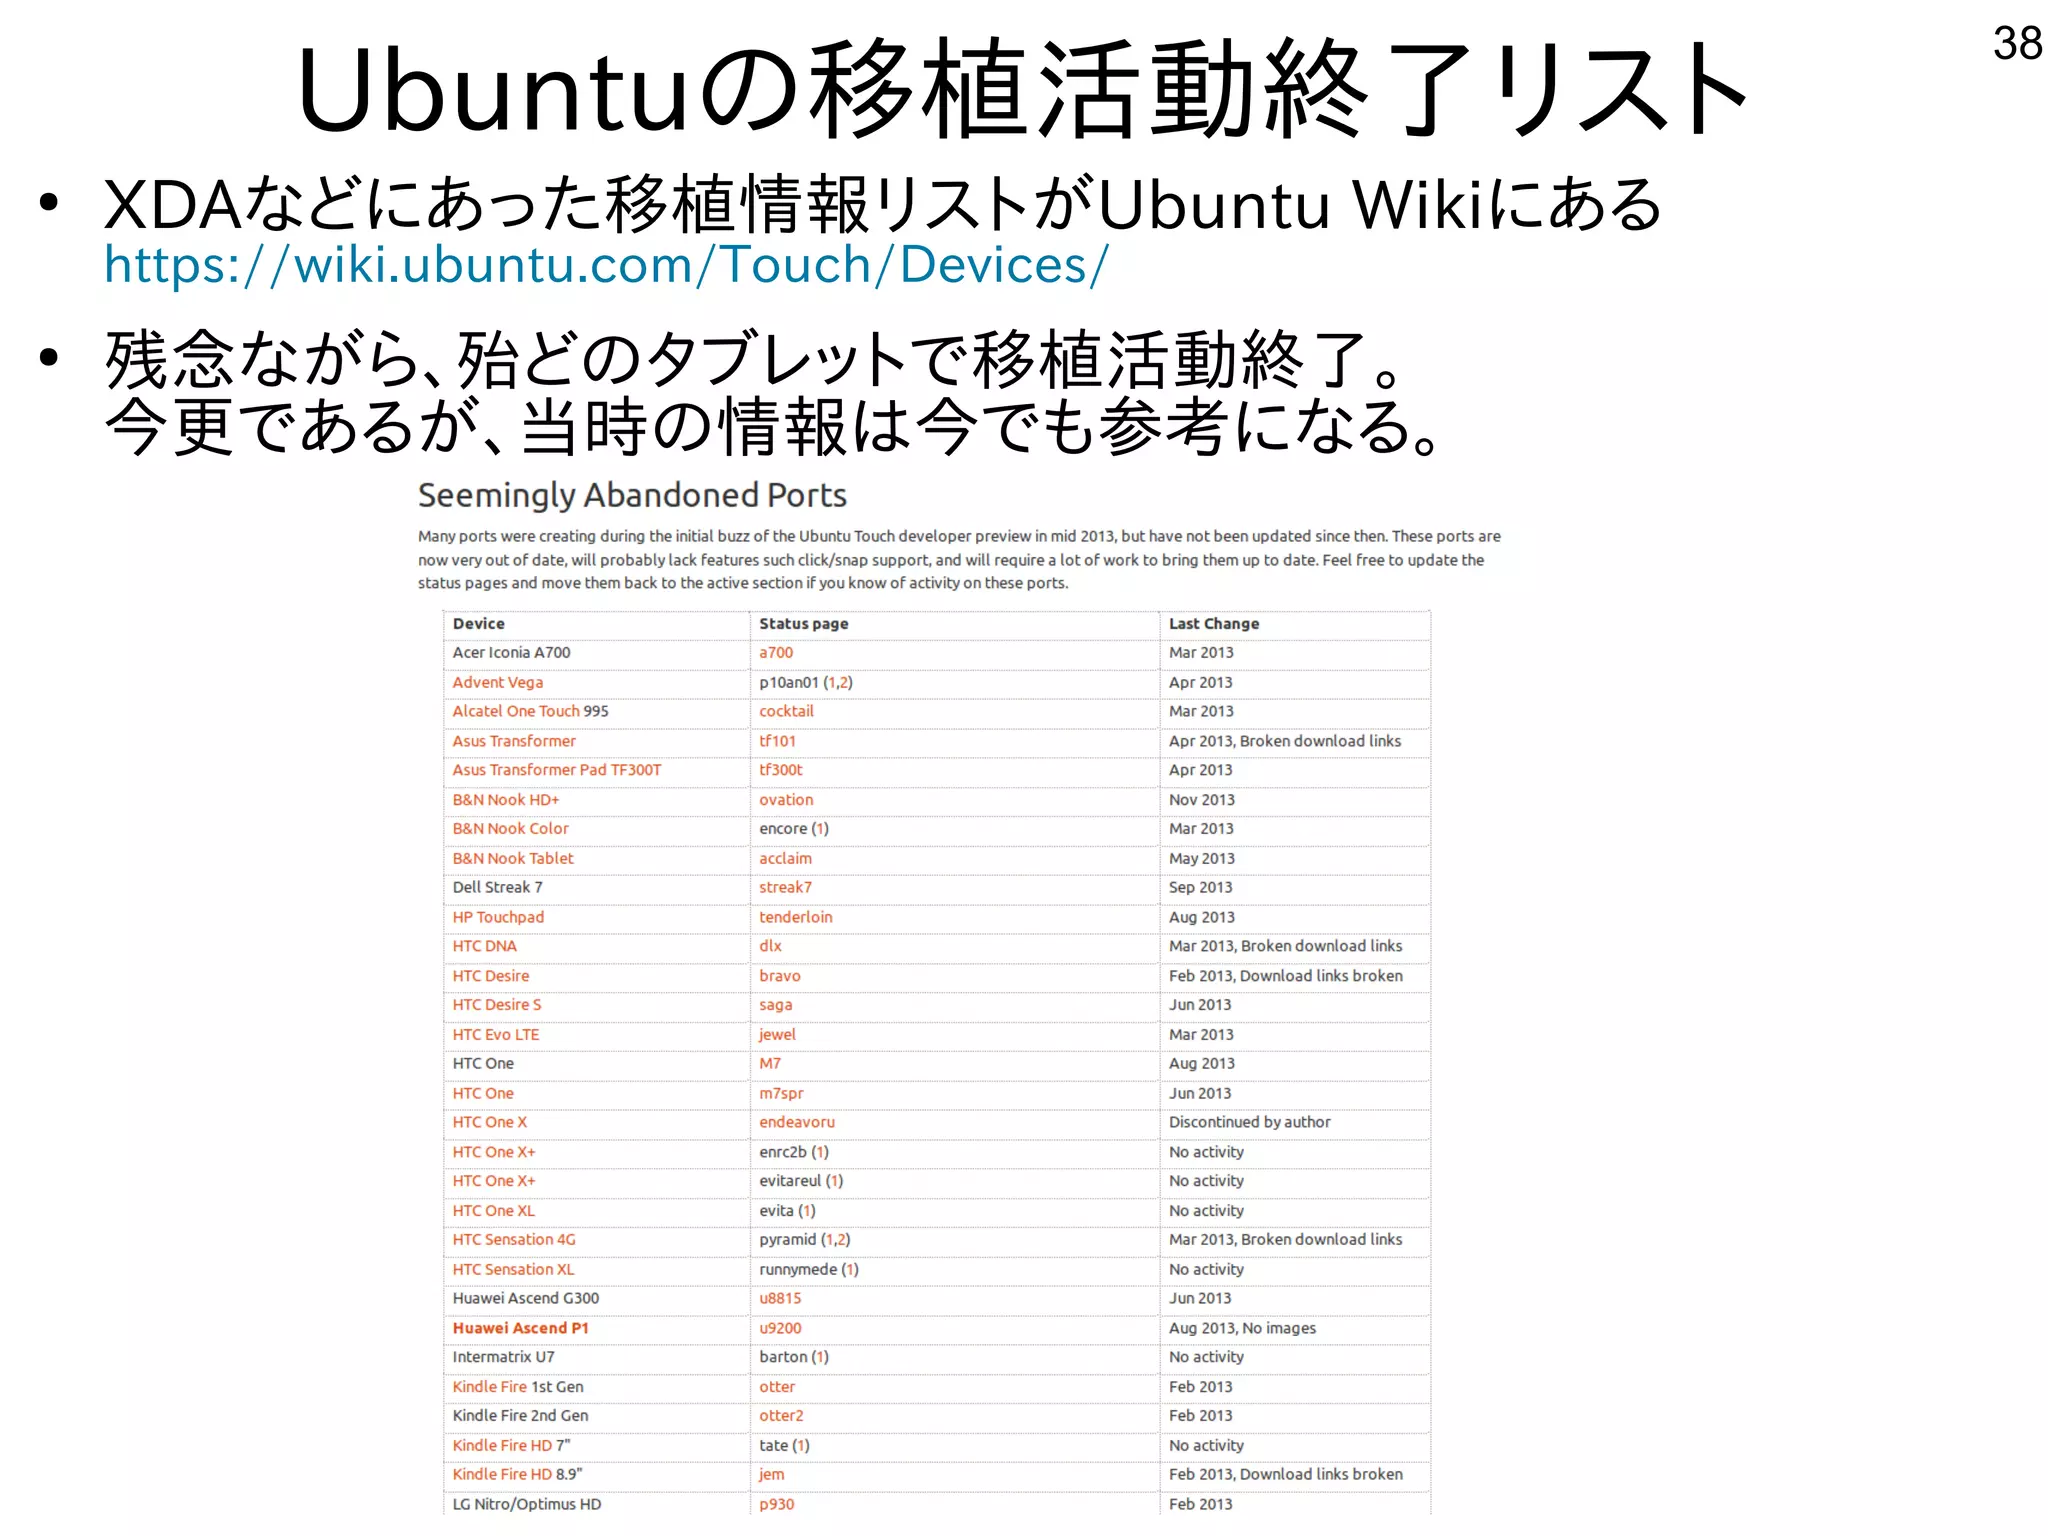Open the p930 status page link
The width and height of the screenshot is (2048, 1536).
tap(776, 1505)
